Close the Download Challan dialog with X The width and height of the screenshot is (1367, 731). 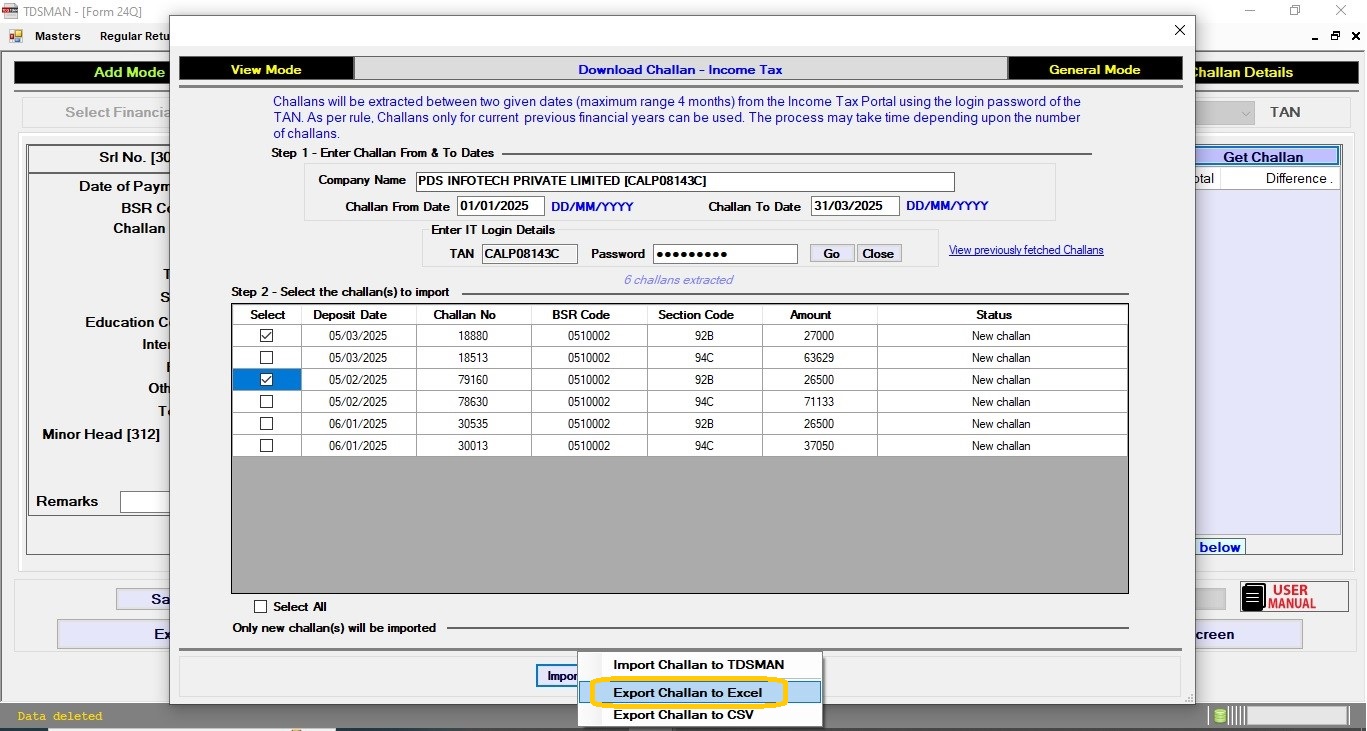tap(1180, 30)
